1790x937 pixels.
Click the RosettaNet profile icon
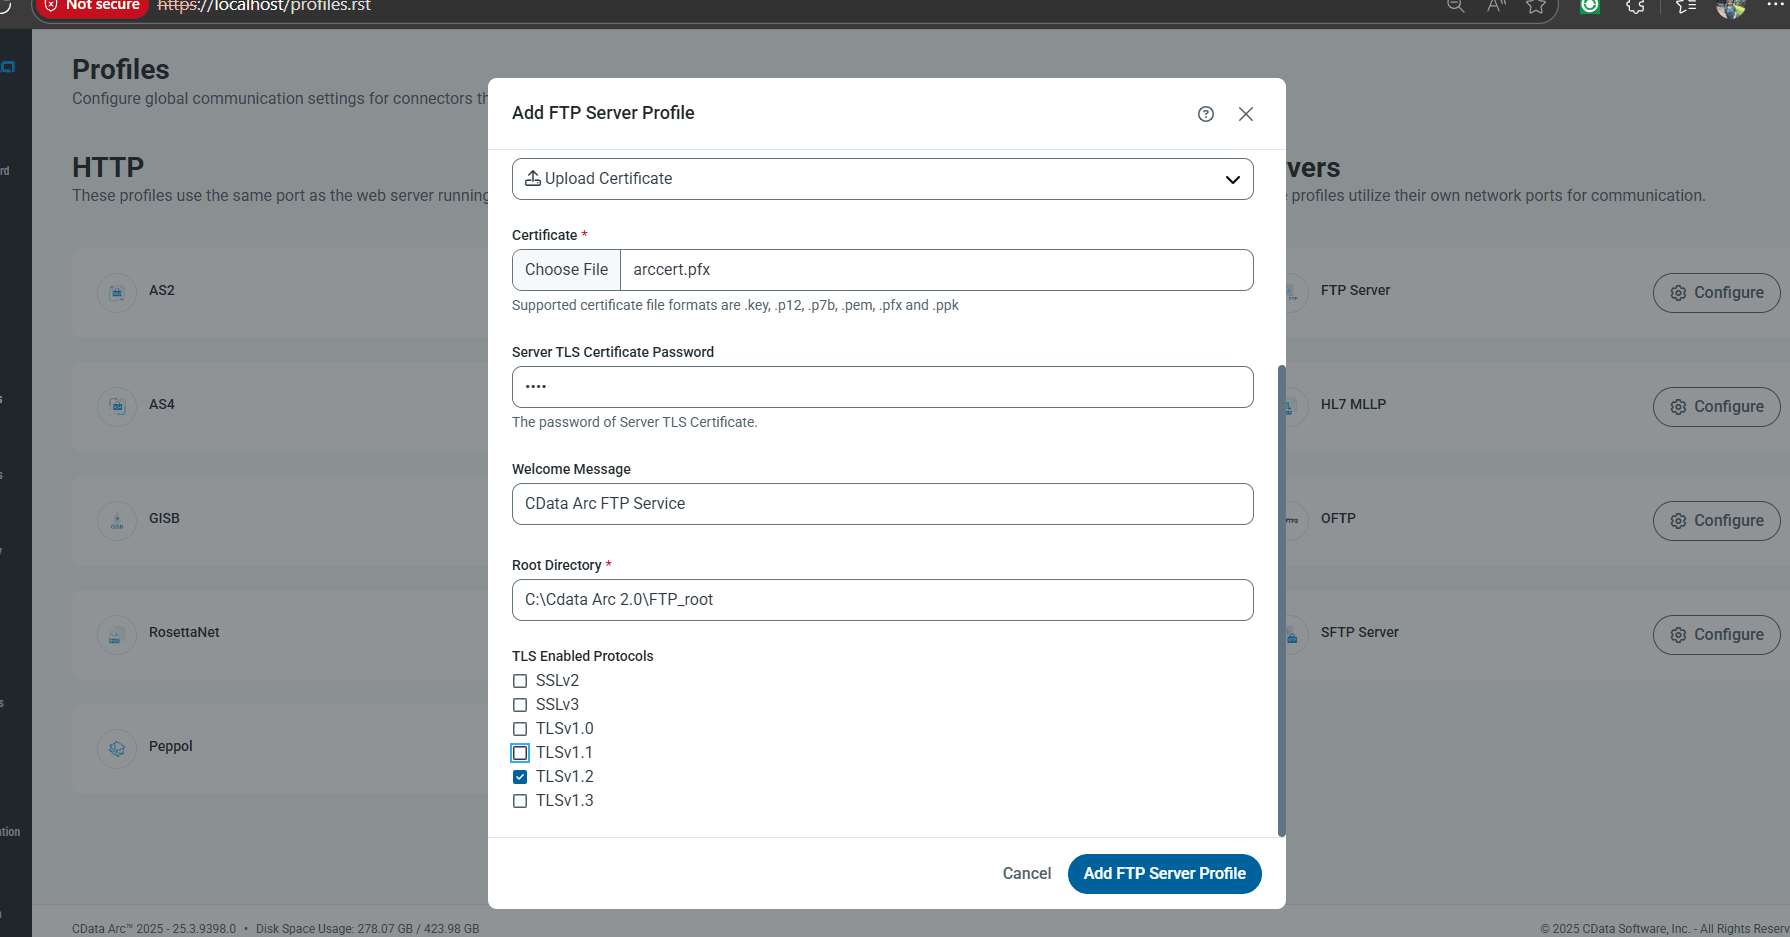(x=117, y=634)
